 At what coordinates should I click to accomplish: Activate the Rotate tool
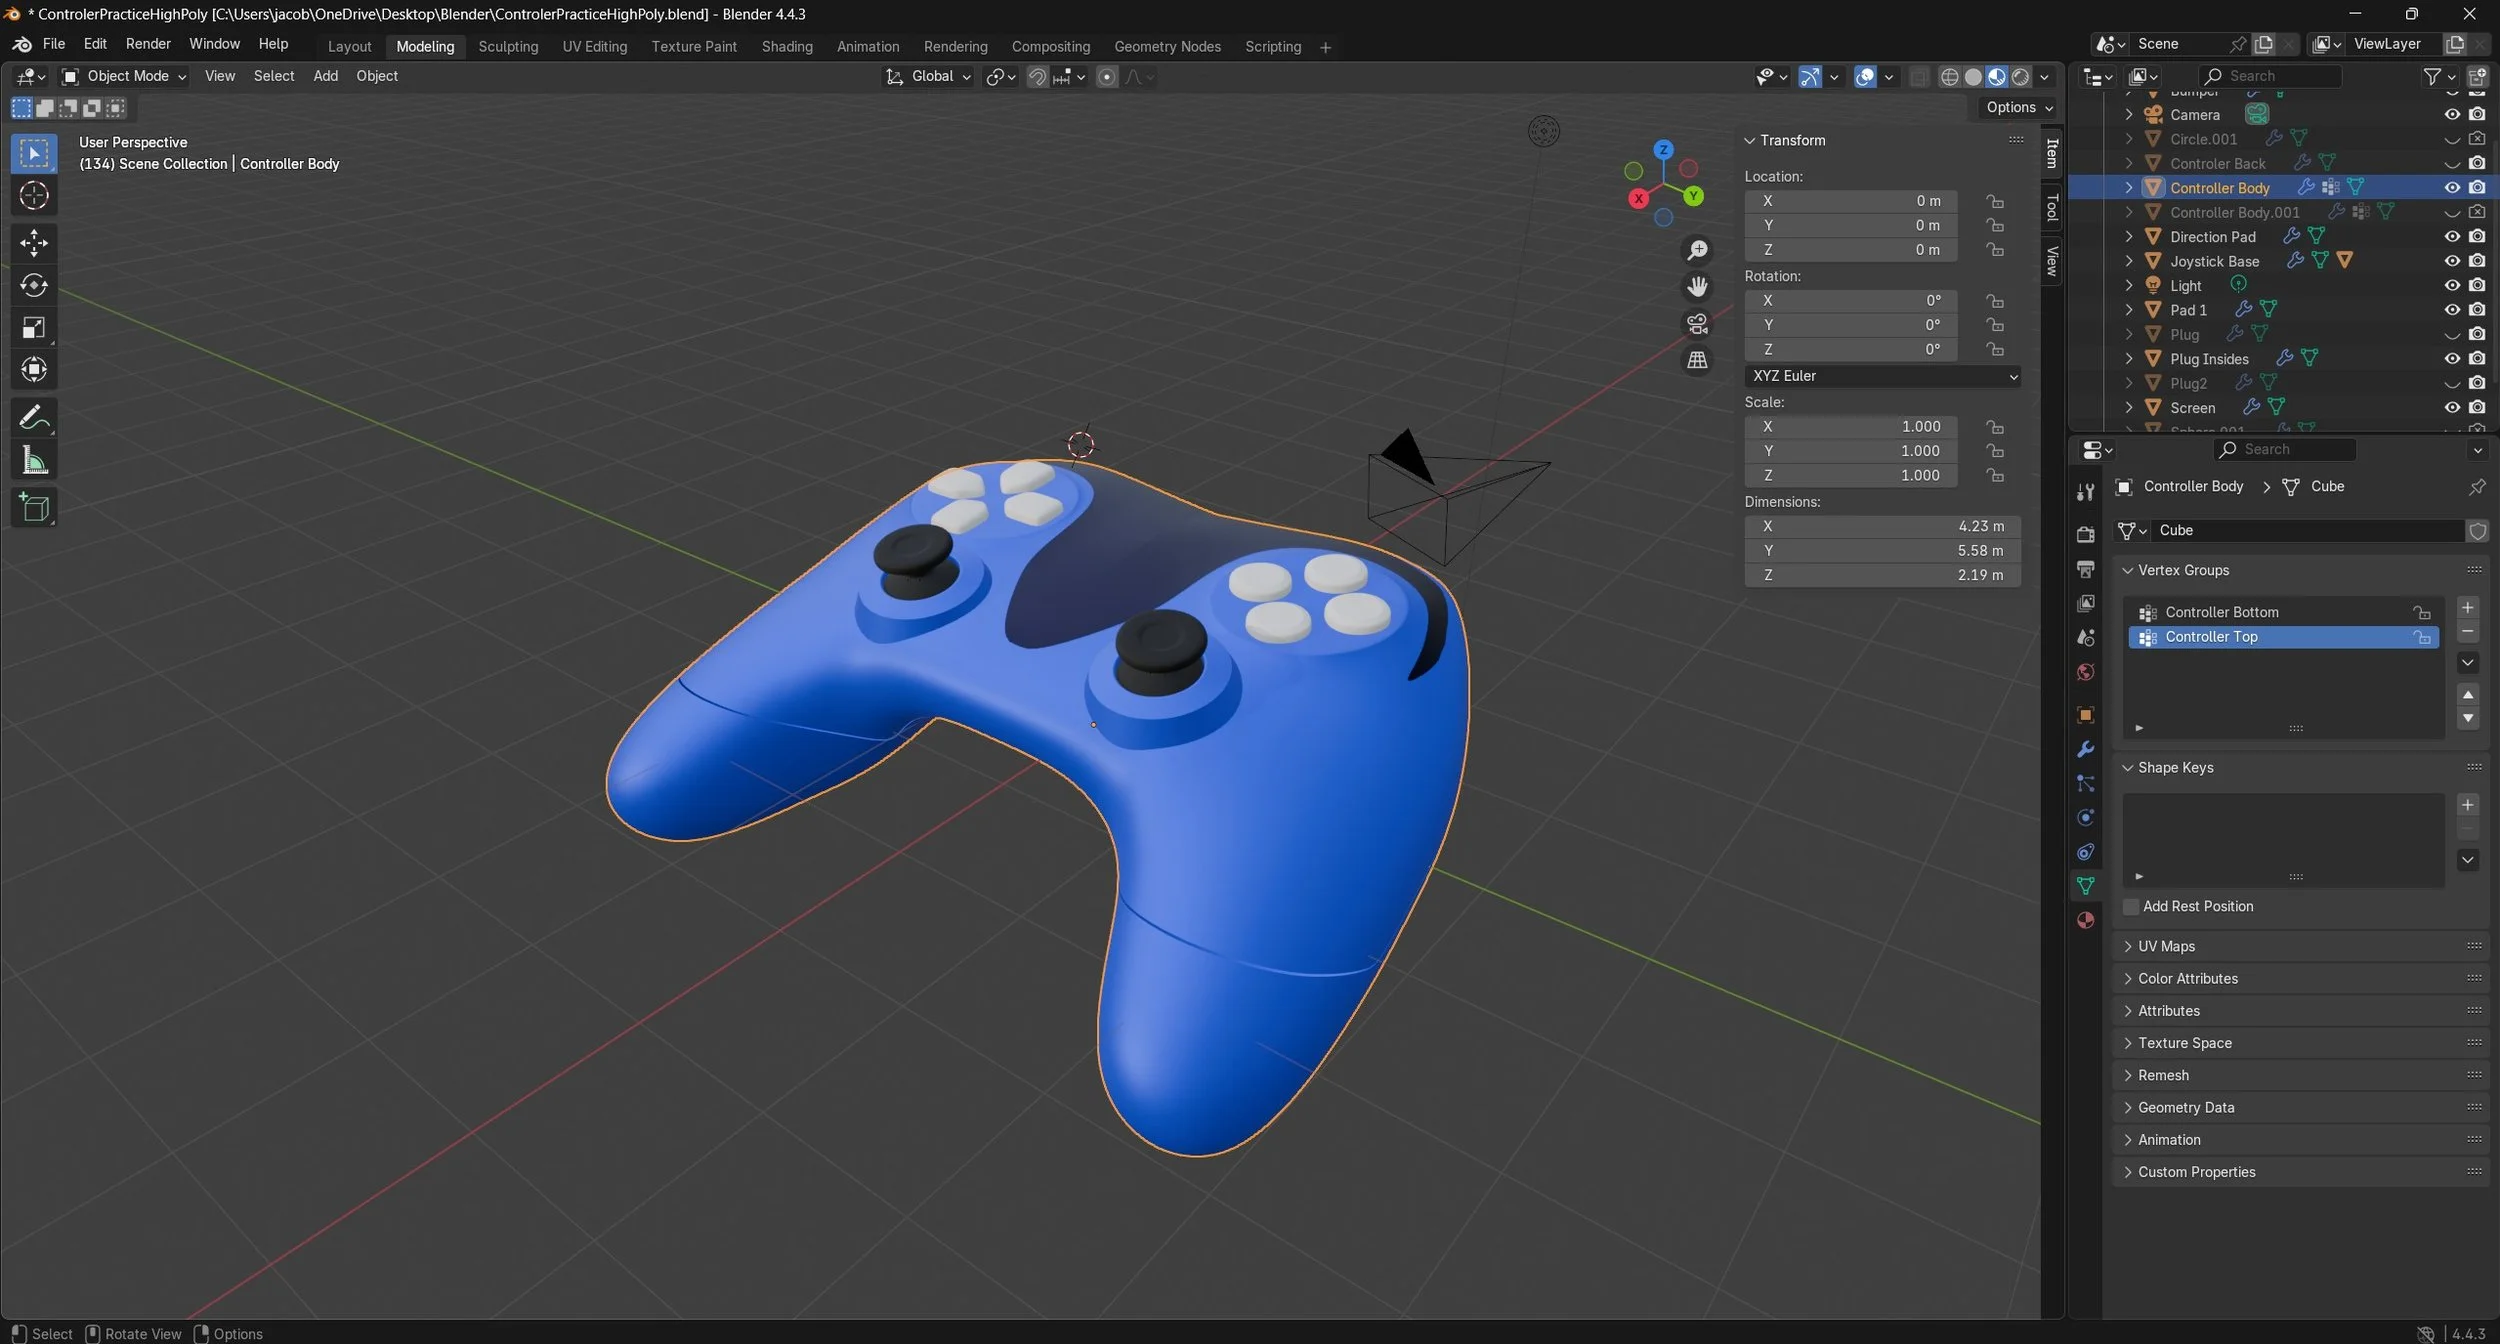[x=34, y=285]
